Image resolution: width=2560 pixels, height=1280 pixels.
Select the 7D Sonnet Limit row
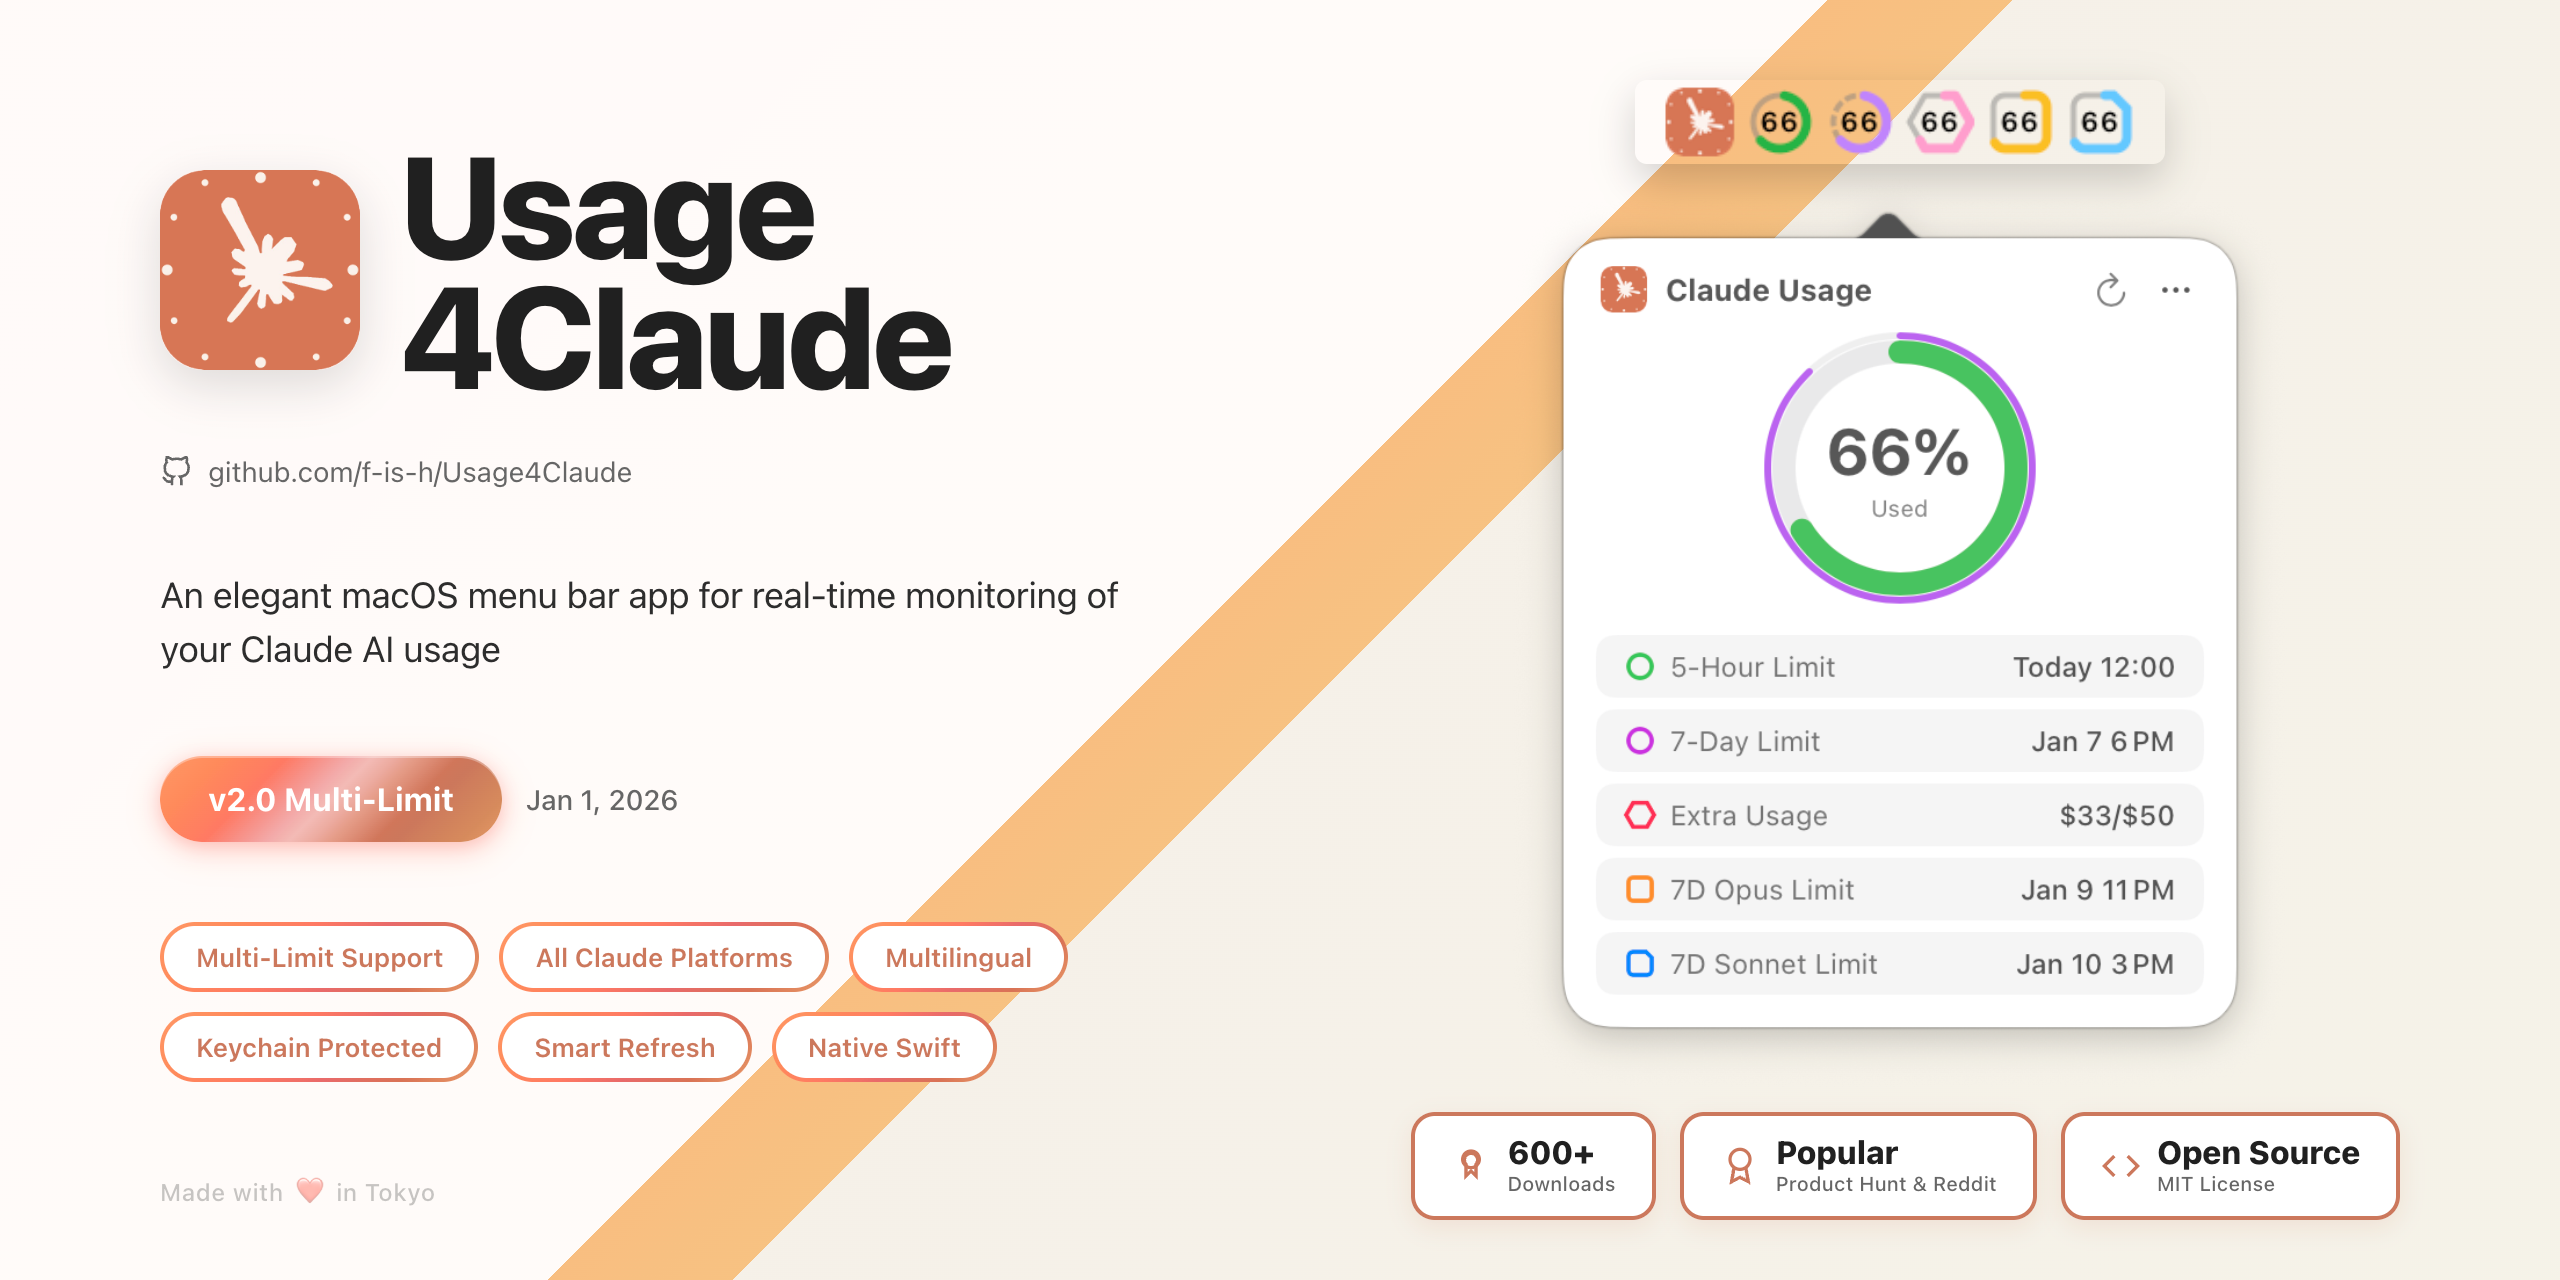(x=1899, y=964)
